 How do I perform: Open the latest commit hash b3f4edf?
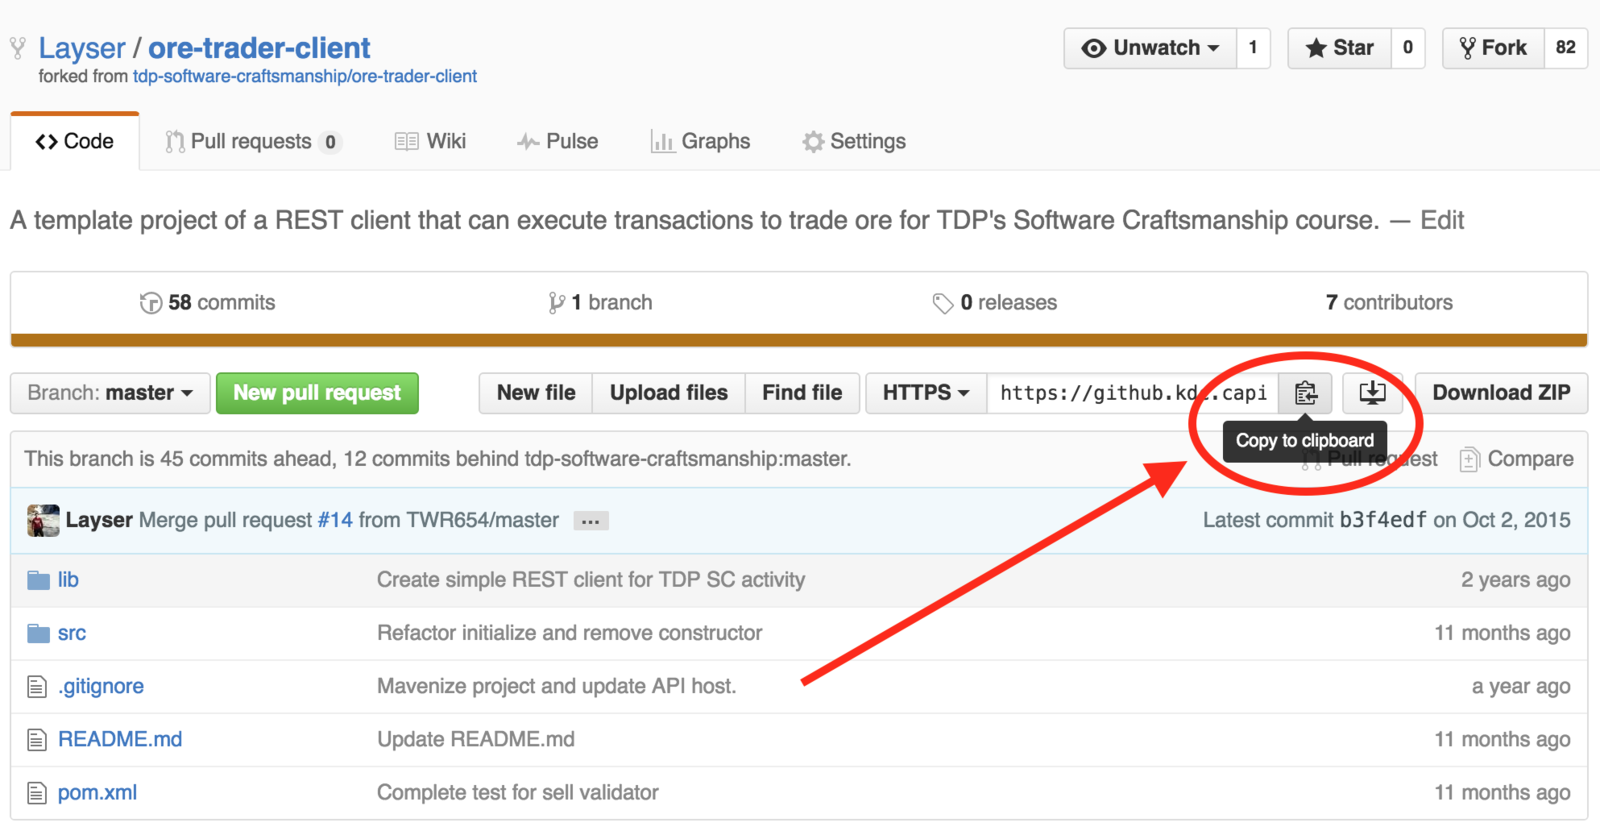[x=1383, y=521]
